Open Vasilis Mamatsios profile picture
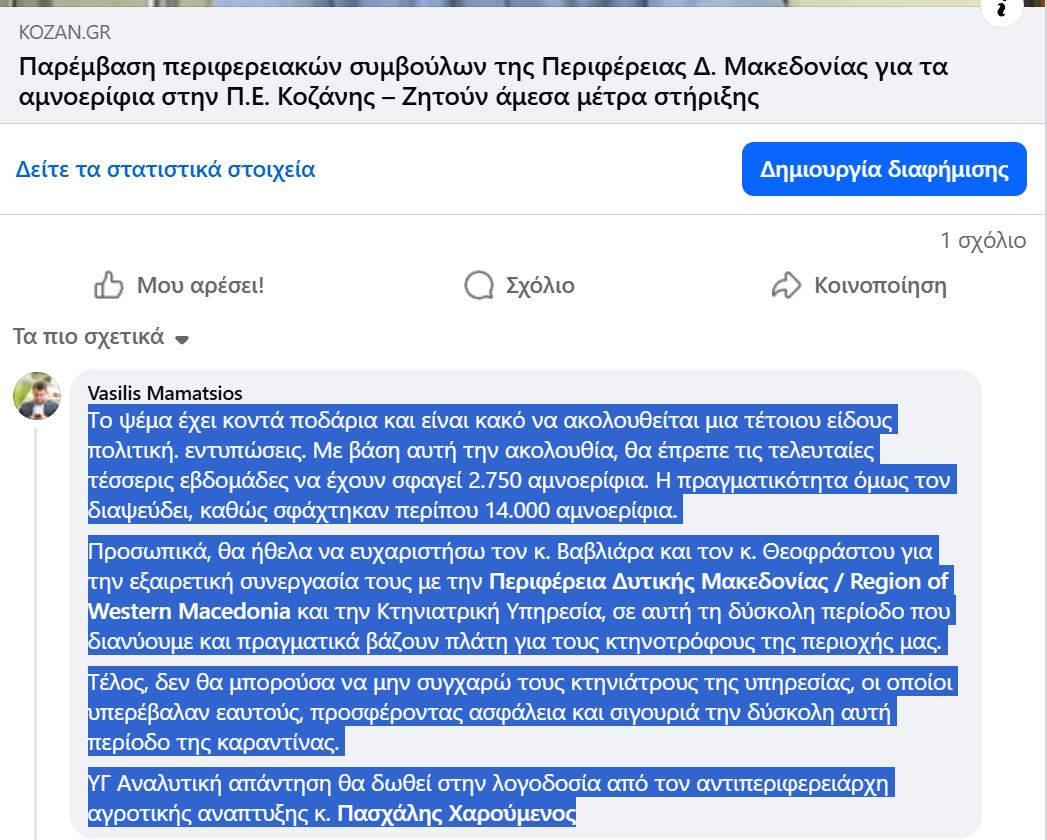 pos(37,396)
